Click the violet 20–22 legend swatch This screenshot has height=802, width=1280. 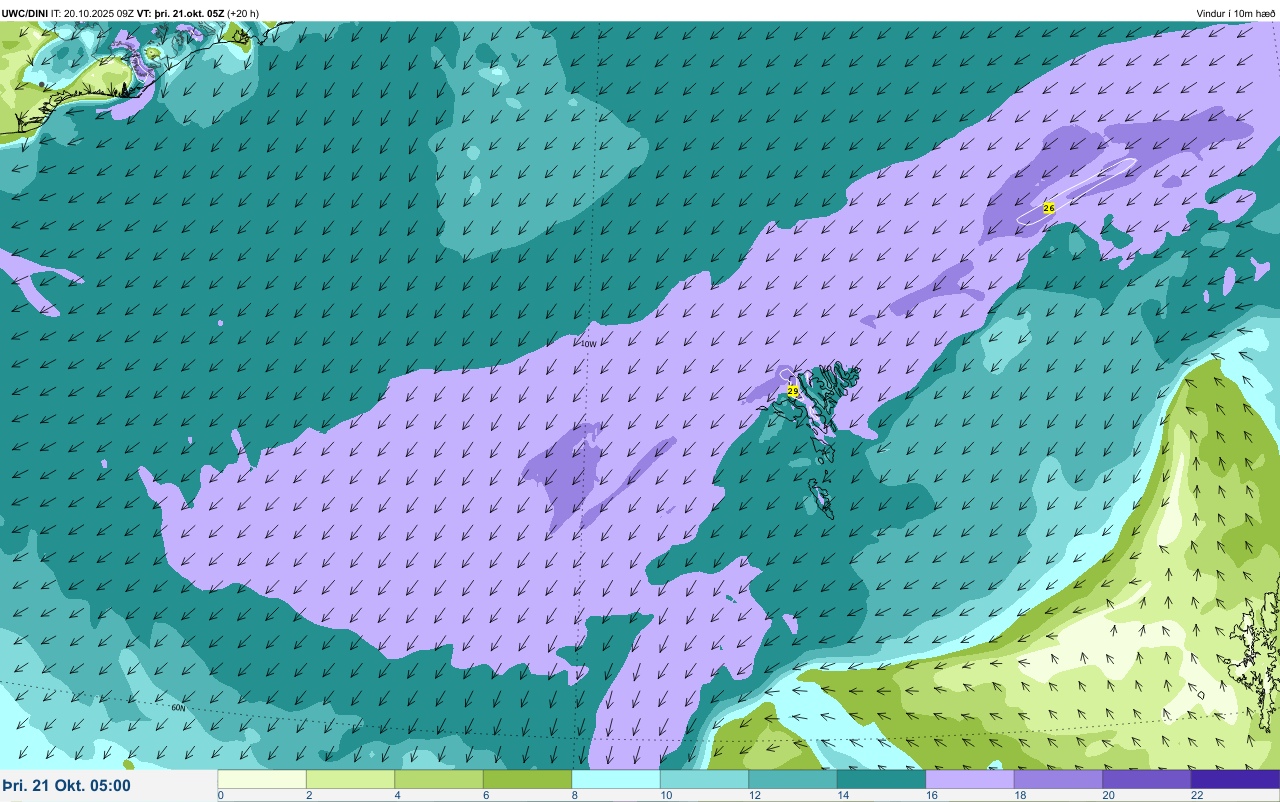1147,779
